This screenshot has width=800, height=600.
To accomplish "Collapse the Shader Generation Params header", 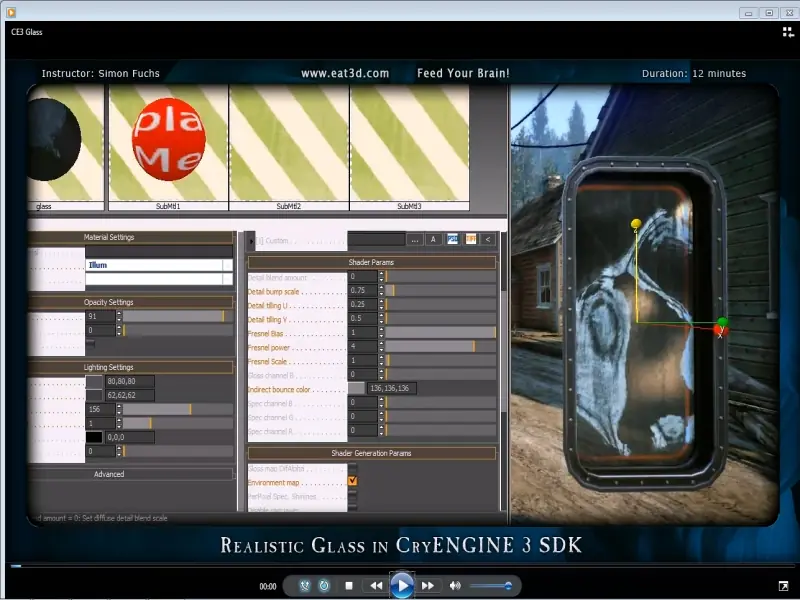I will [x=371, y=453].
